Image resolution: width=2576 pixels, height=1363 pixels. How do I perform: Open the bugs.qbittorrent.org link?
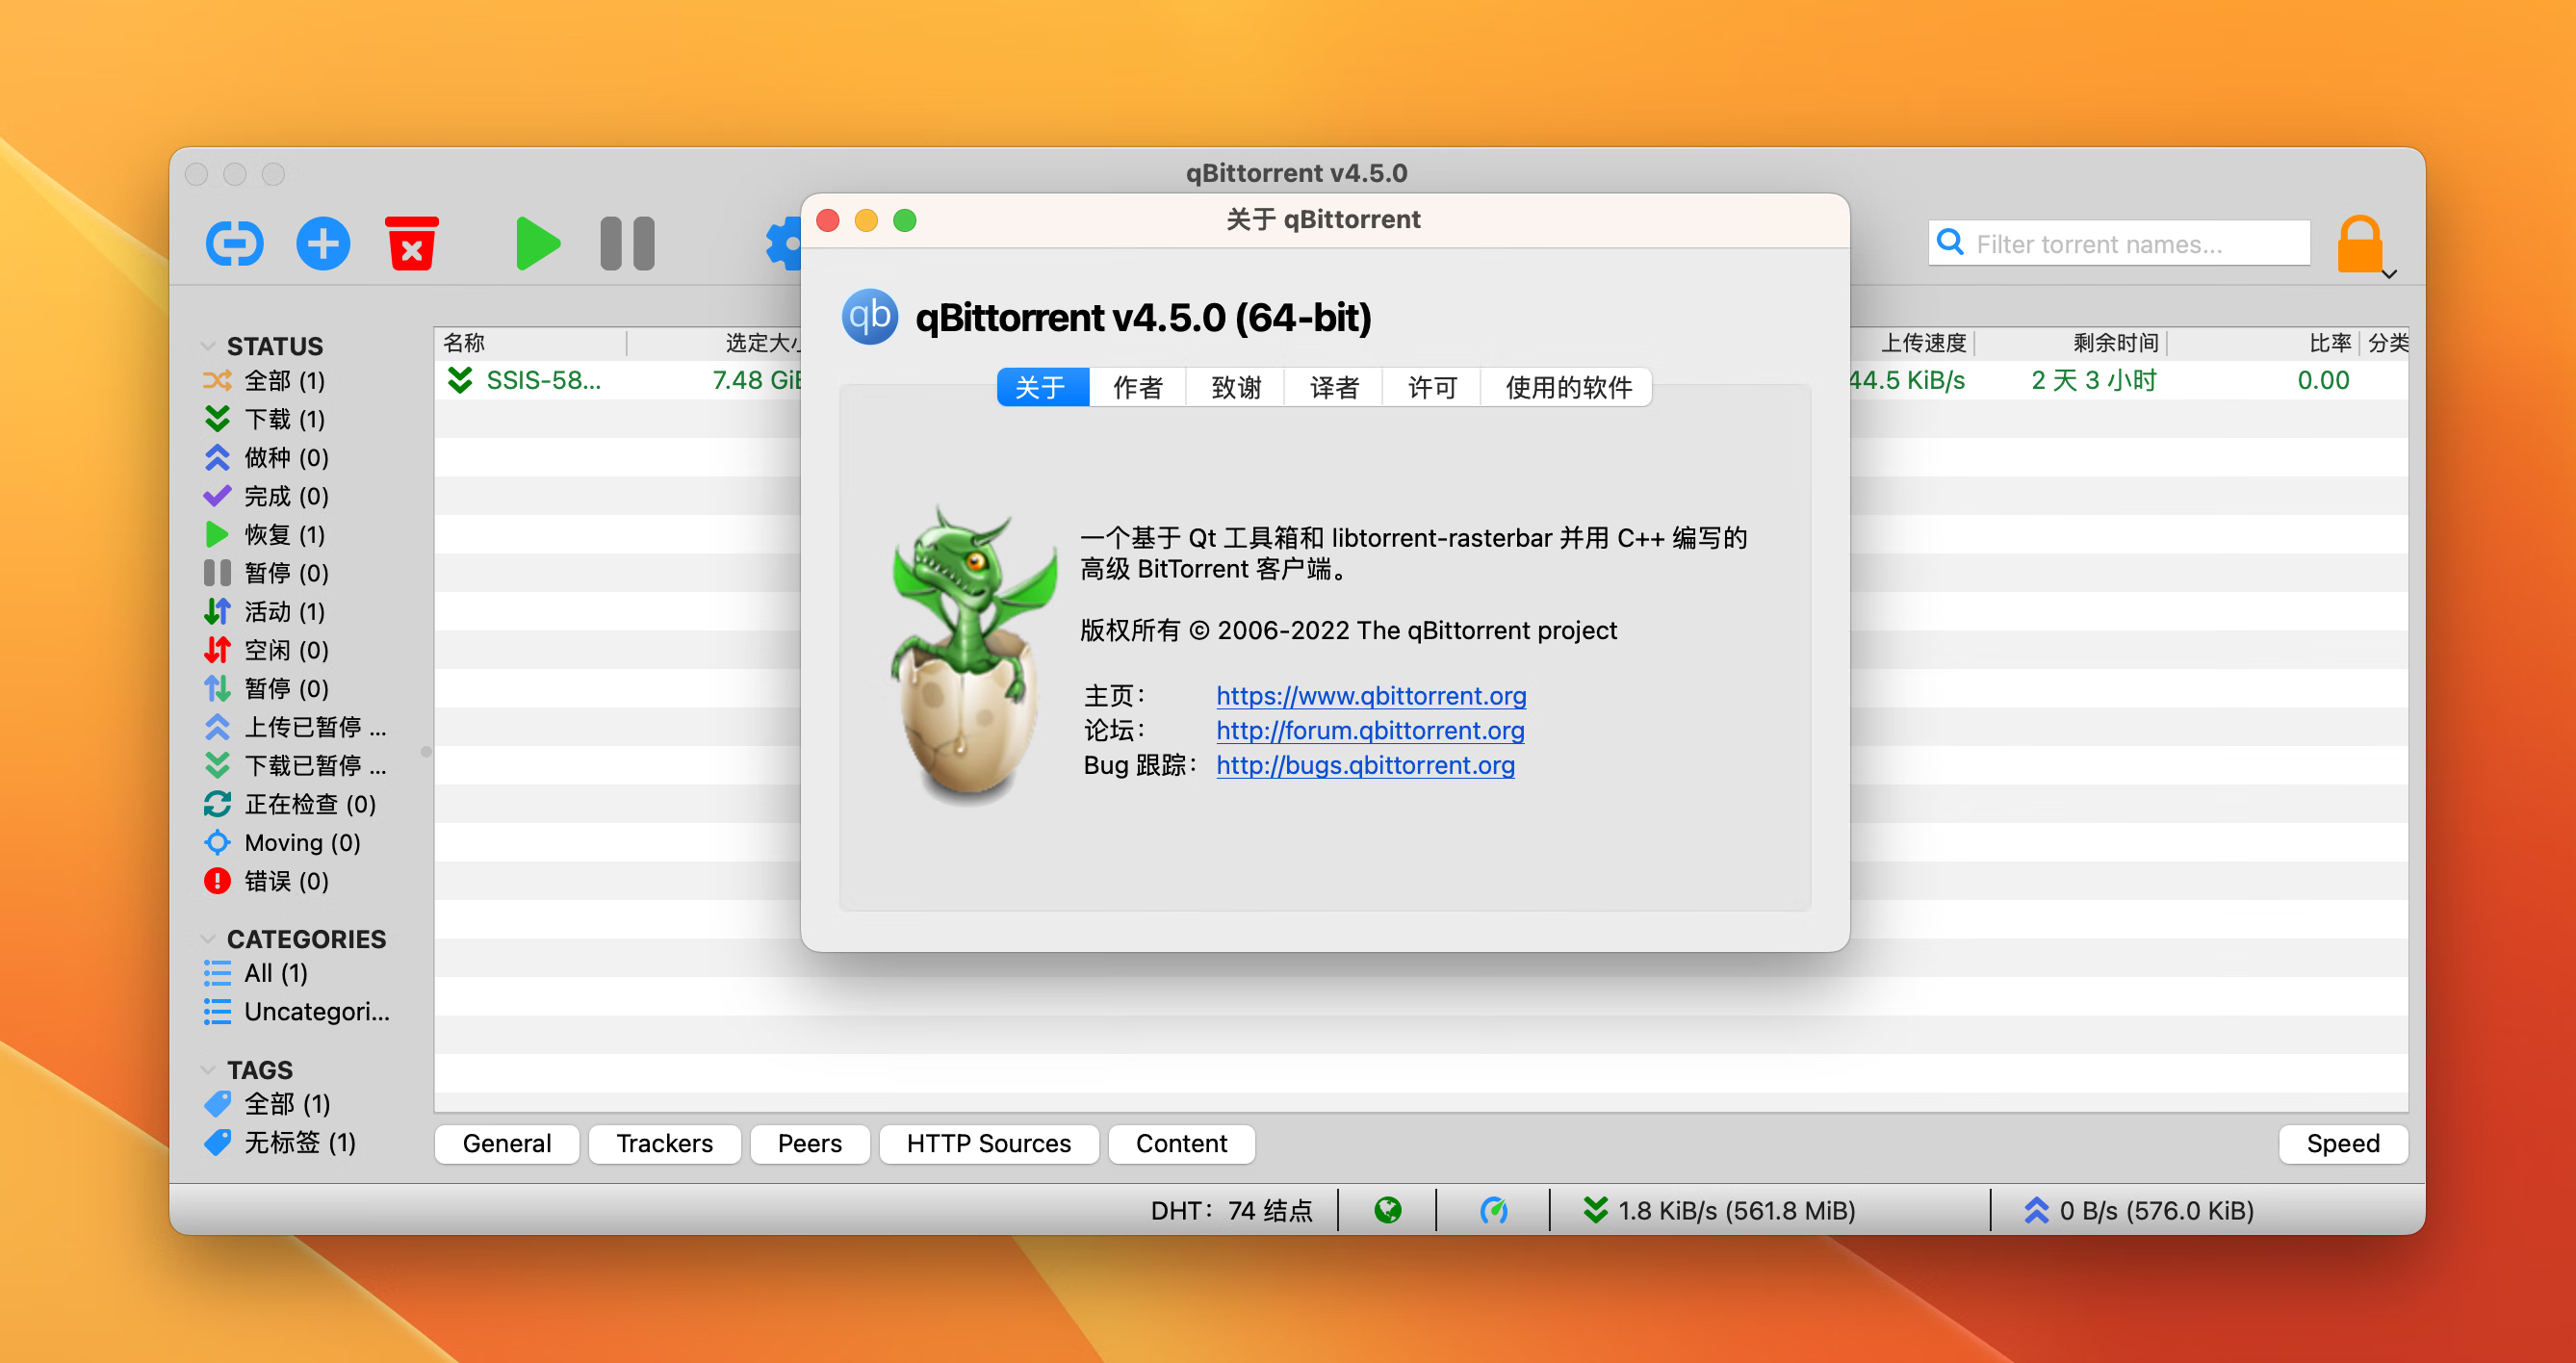[x=1364, y=765]
